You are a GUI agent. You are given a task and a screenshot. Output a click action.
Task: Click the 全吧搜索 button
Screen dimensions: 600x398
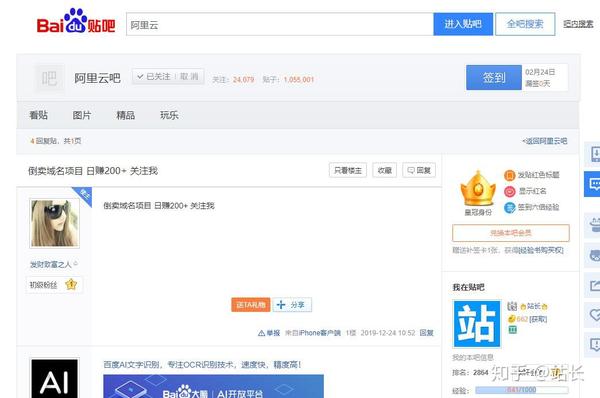525,24
